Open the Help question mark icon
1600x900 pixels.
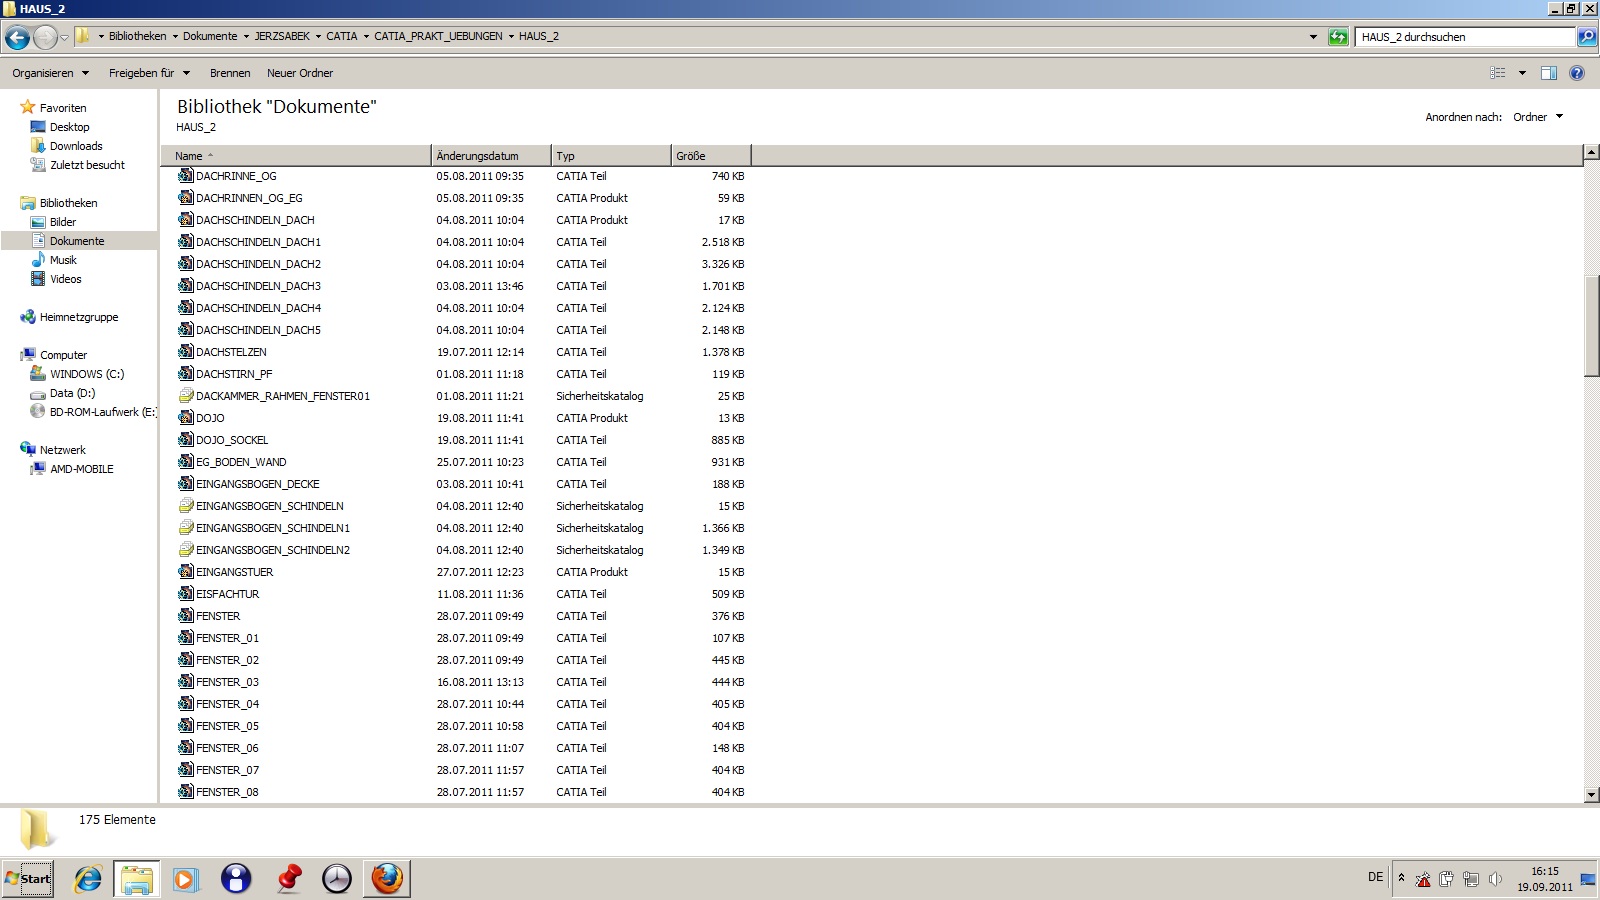click(x=1577, y=73)
